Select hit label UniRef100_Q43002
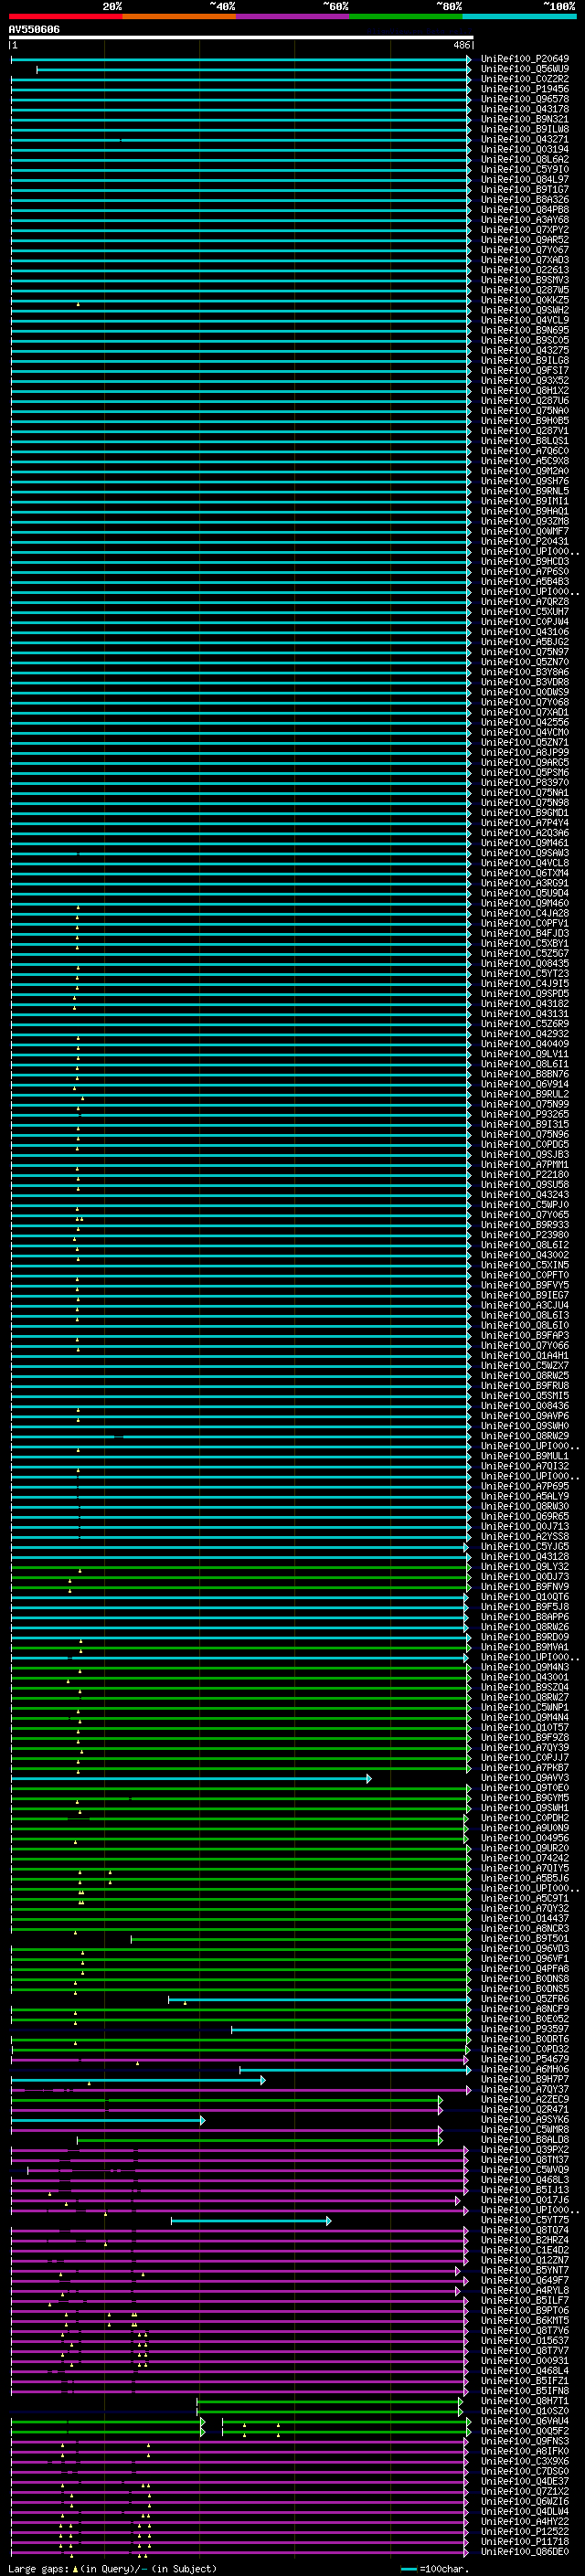This screenshot has width=585, height=2576. tap(525, 1255)
